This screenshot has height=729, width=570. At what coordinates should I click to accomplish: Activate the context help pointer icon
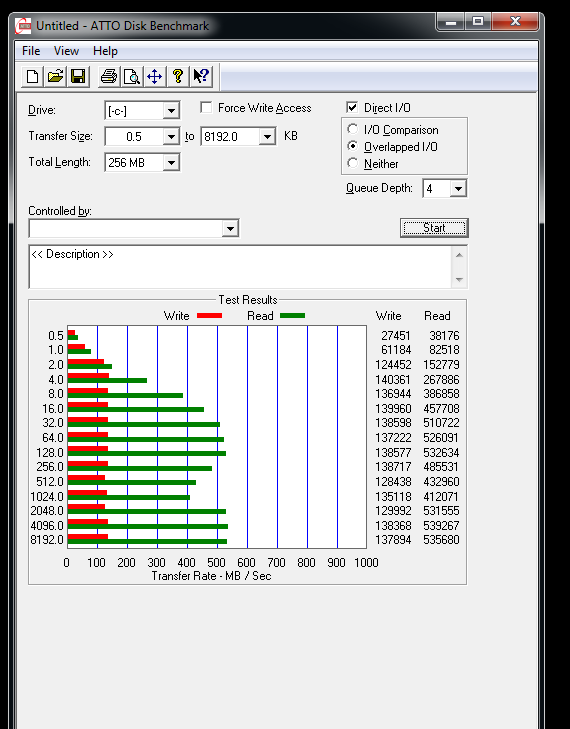pyautogui.click(x=201, y=76)
